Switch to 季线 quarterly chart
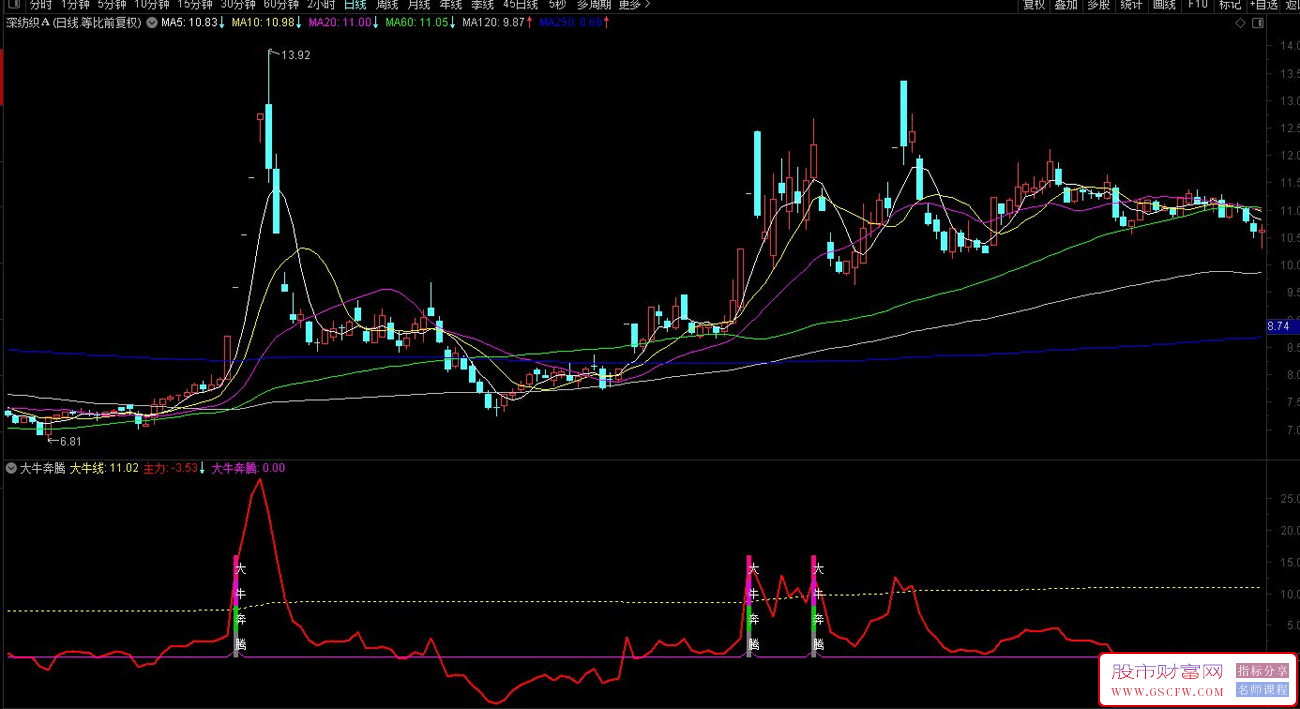This screenshot has width=1300, height=709. pyautogui.click(x=483, y=5)
